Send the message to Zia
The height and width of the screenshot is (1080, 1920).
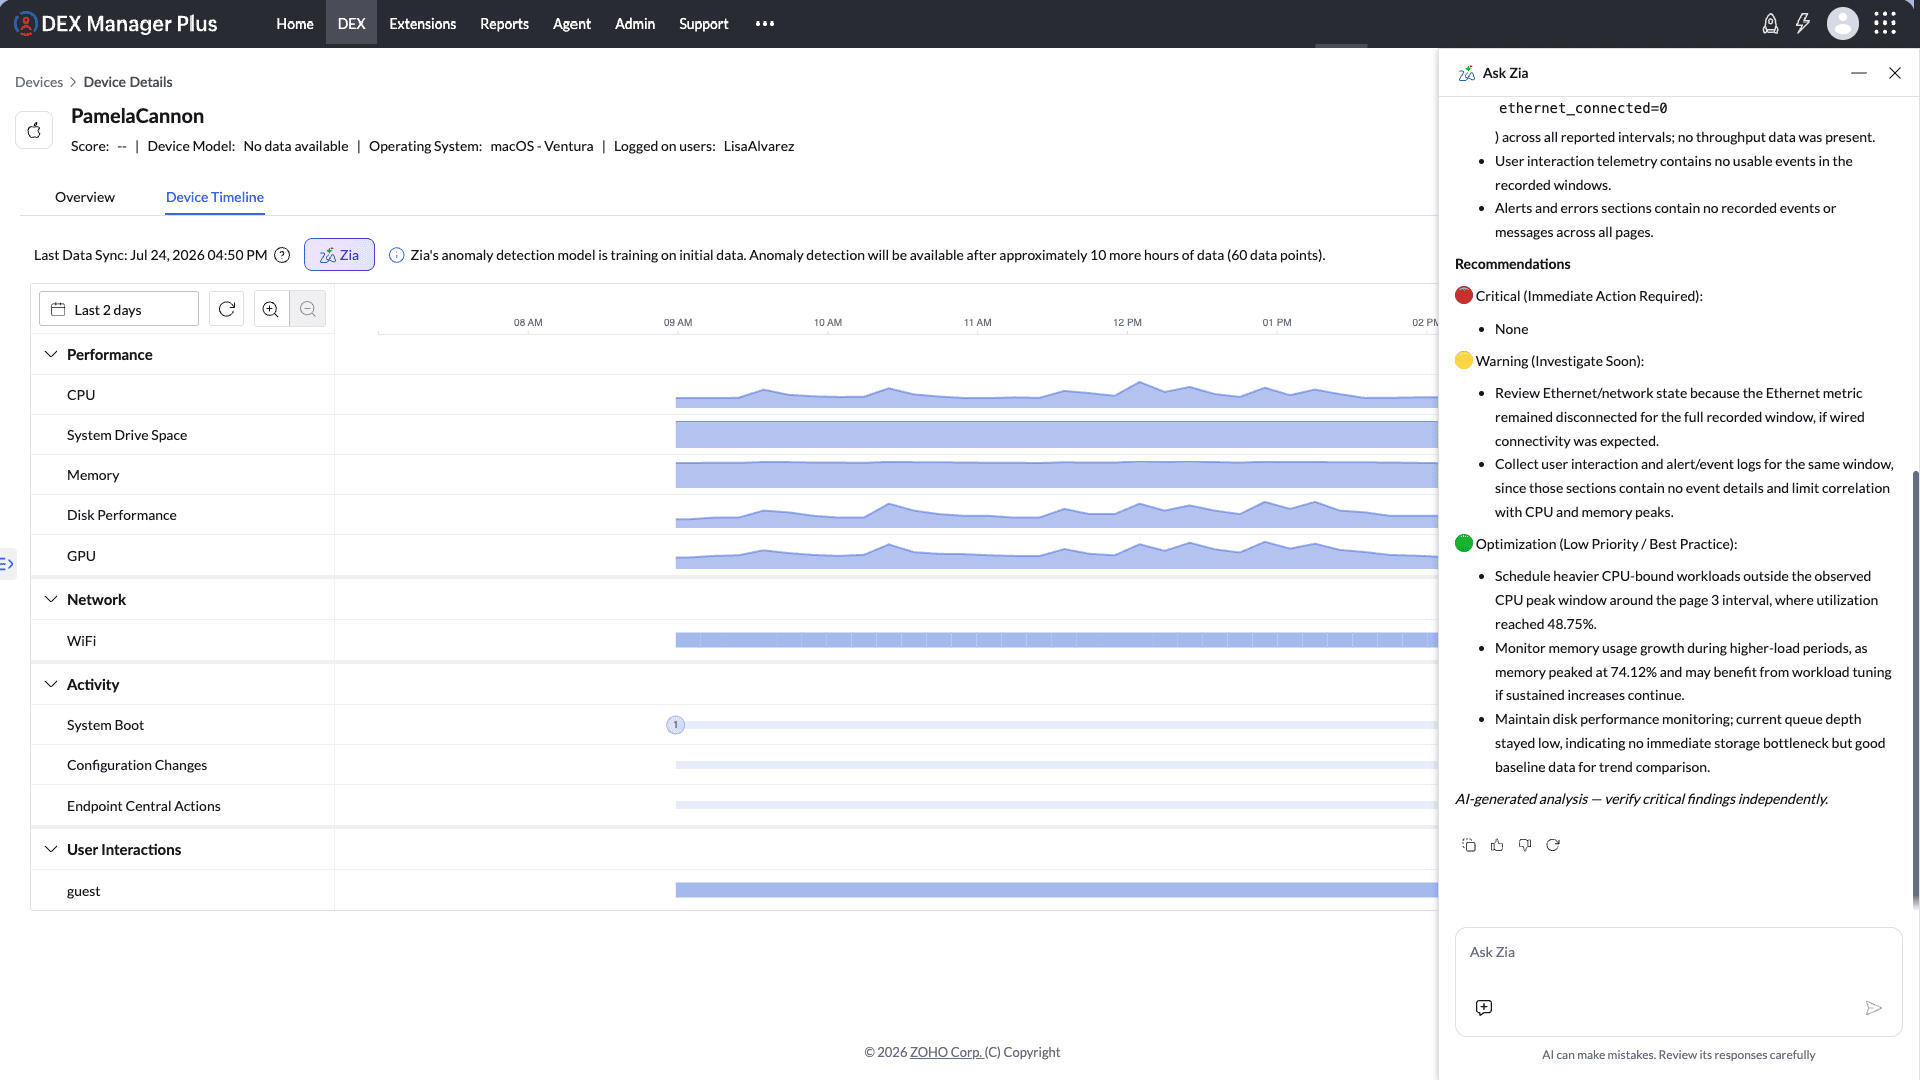point(1874,1007)
